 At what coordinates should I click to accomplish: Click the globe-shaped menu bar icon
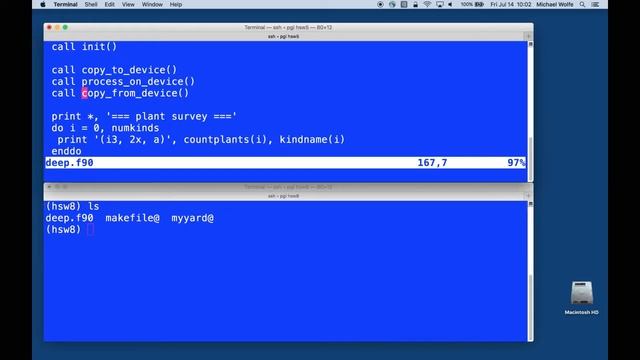[392, 4]
